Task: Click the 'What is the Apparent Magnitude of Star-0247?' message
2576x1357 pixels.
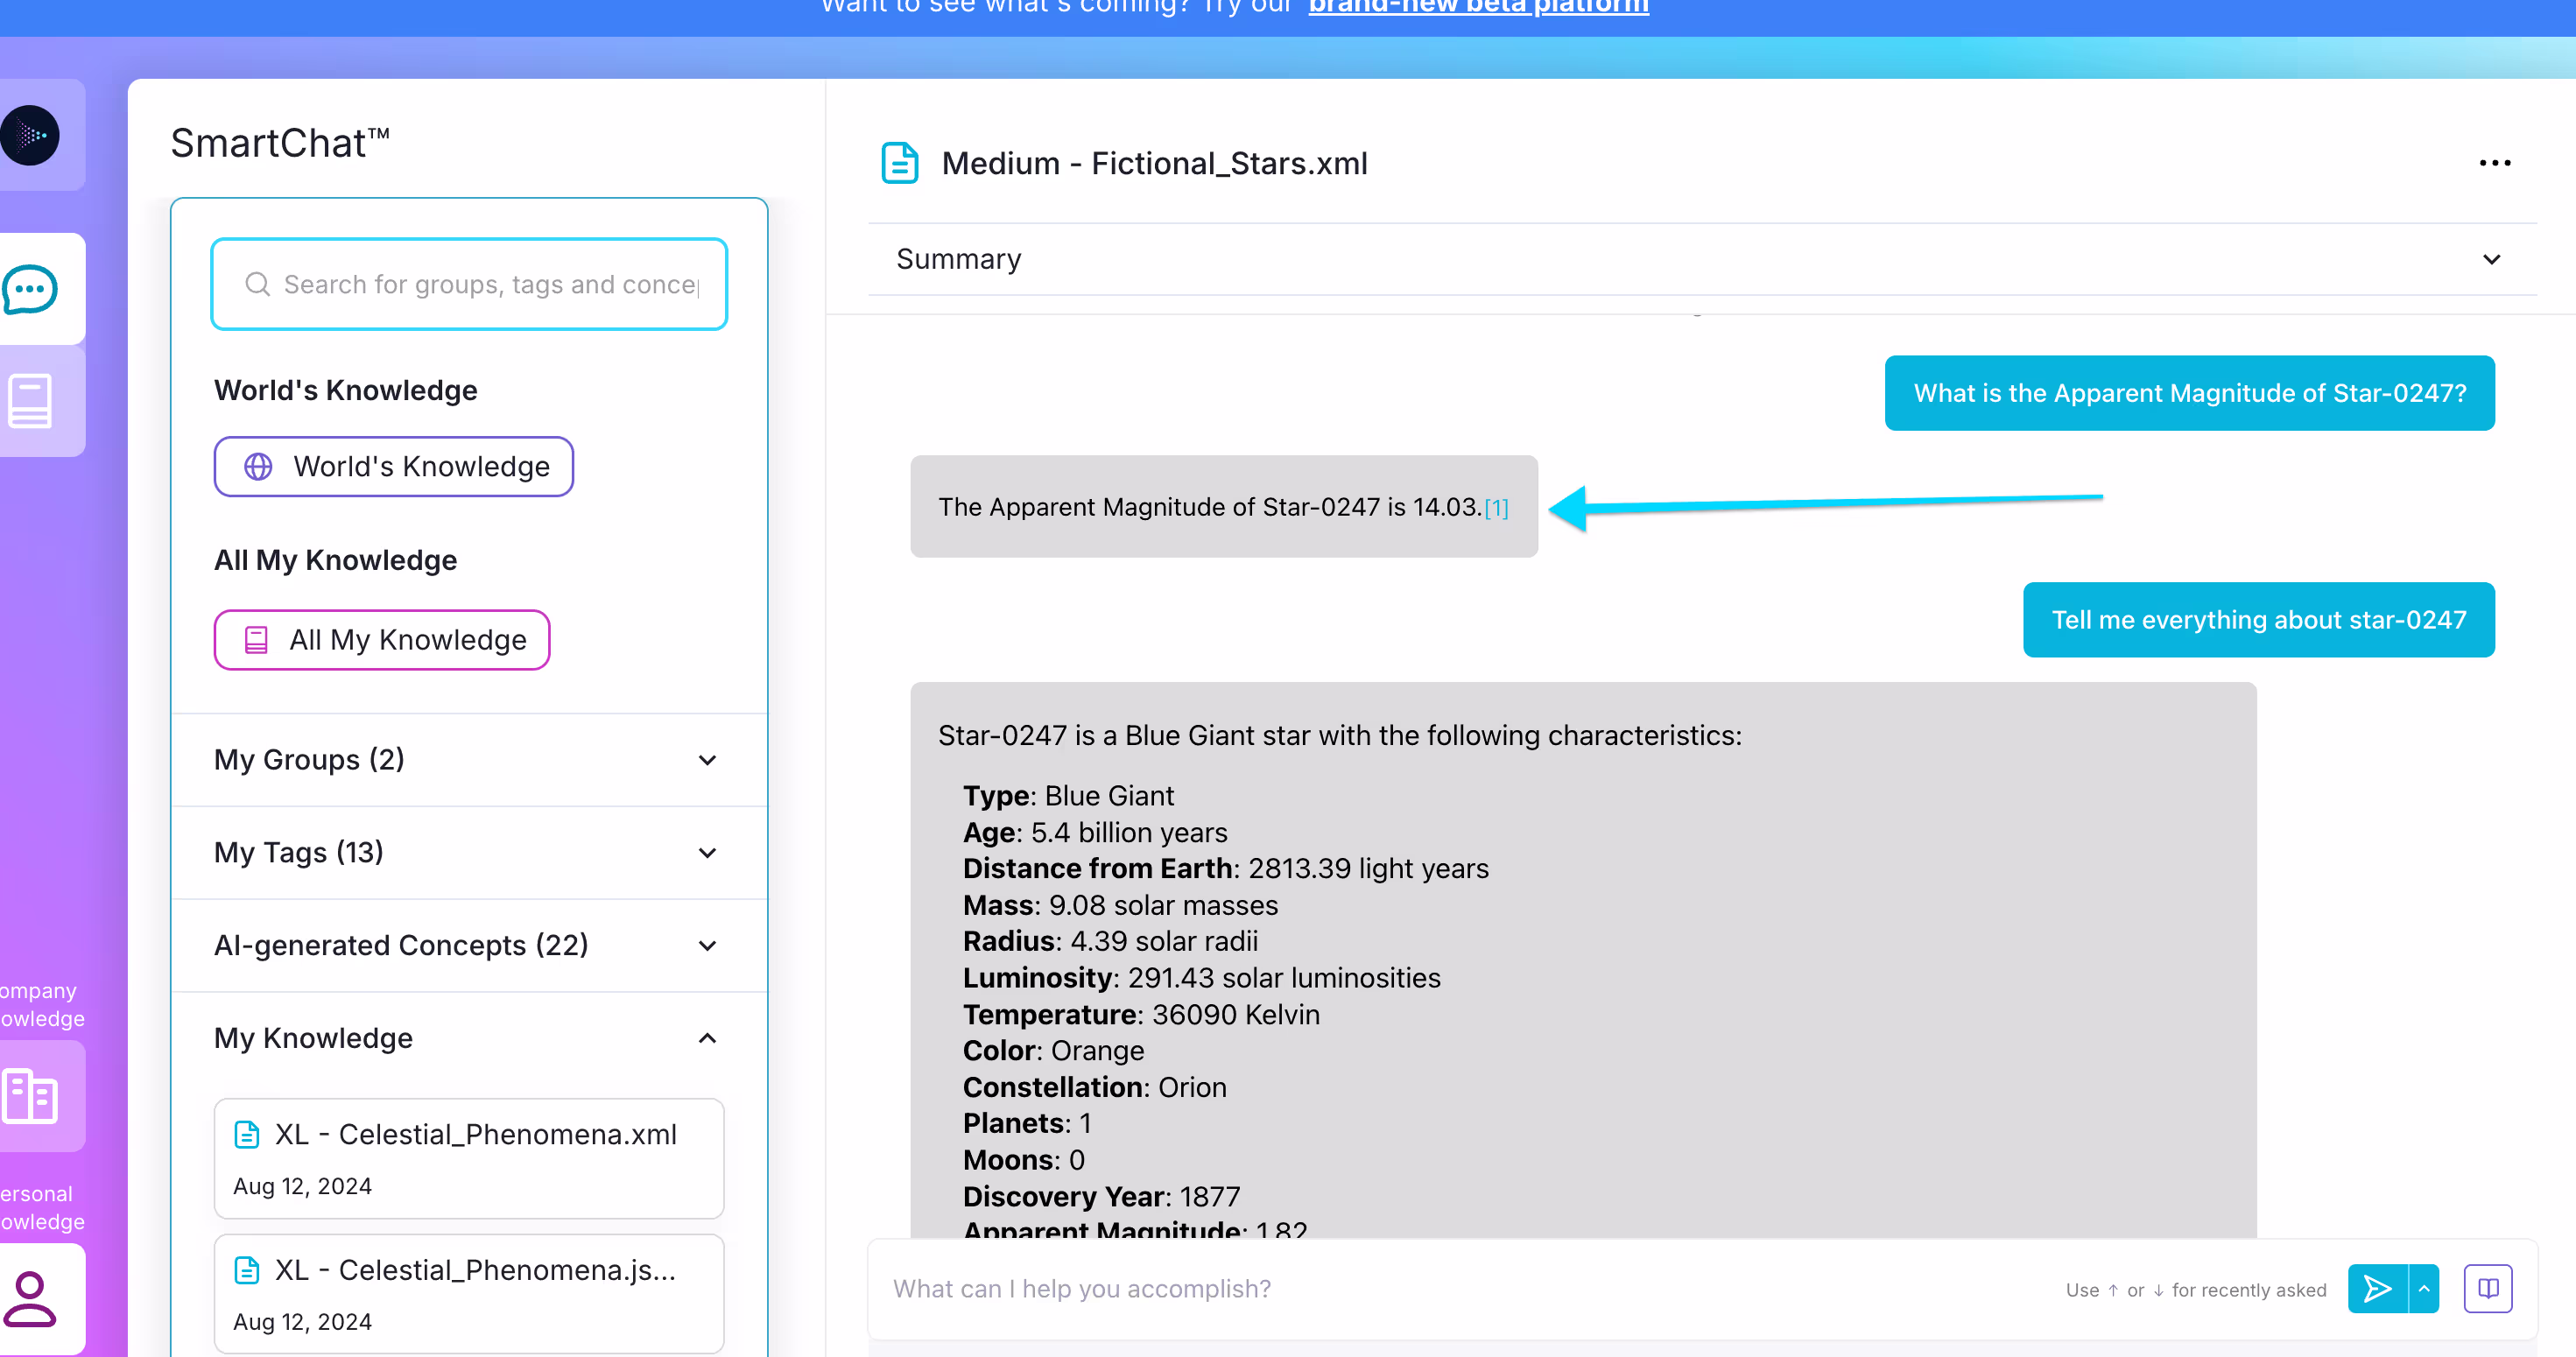Action: click(x=2190, y=393)
